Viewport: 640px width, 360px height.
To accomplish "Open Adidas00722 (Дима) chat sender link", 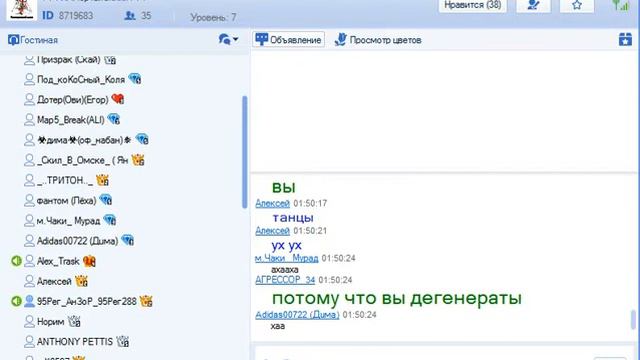I will pyautogui.click(x=297, y=315).
